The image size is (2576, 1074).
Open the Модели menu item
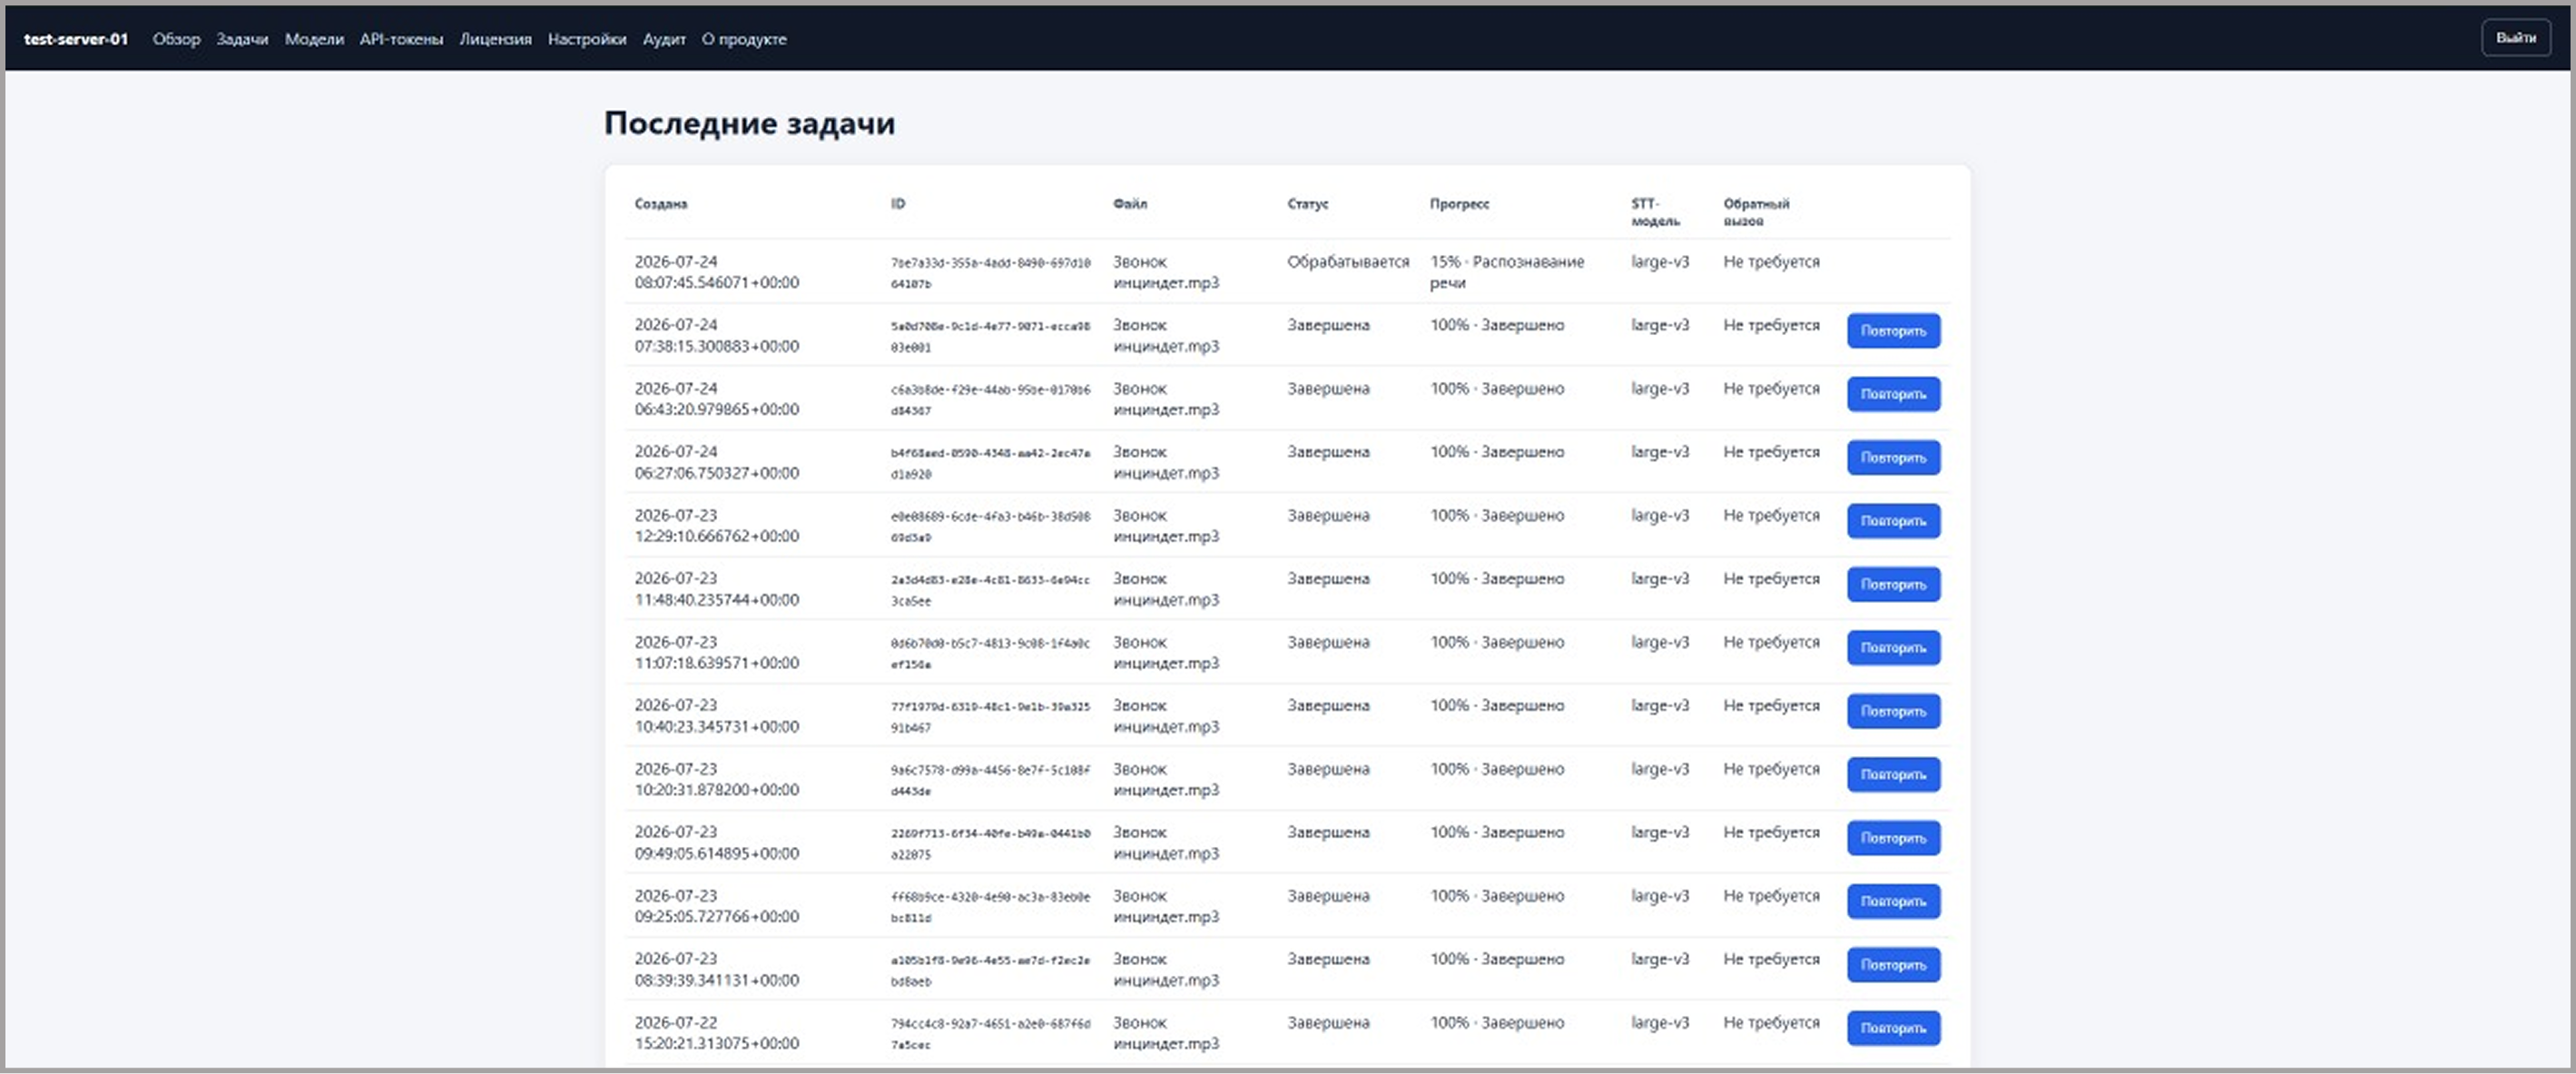pyautogui.click(x=314, y=39)
